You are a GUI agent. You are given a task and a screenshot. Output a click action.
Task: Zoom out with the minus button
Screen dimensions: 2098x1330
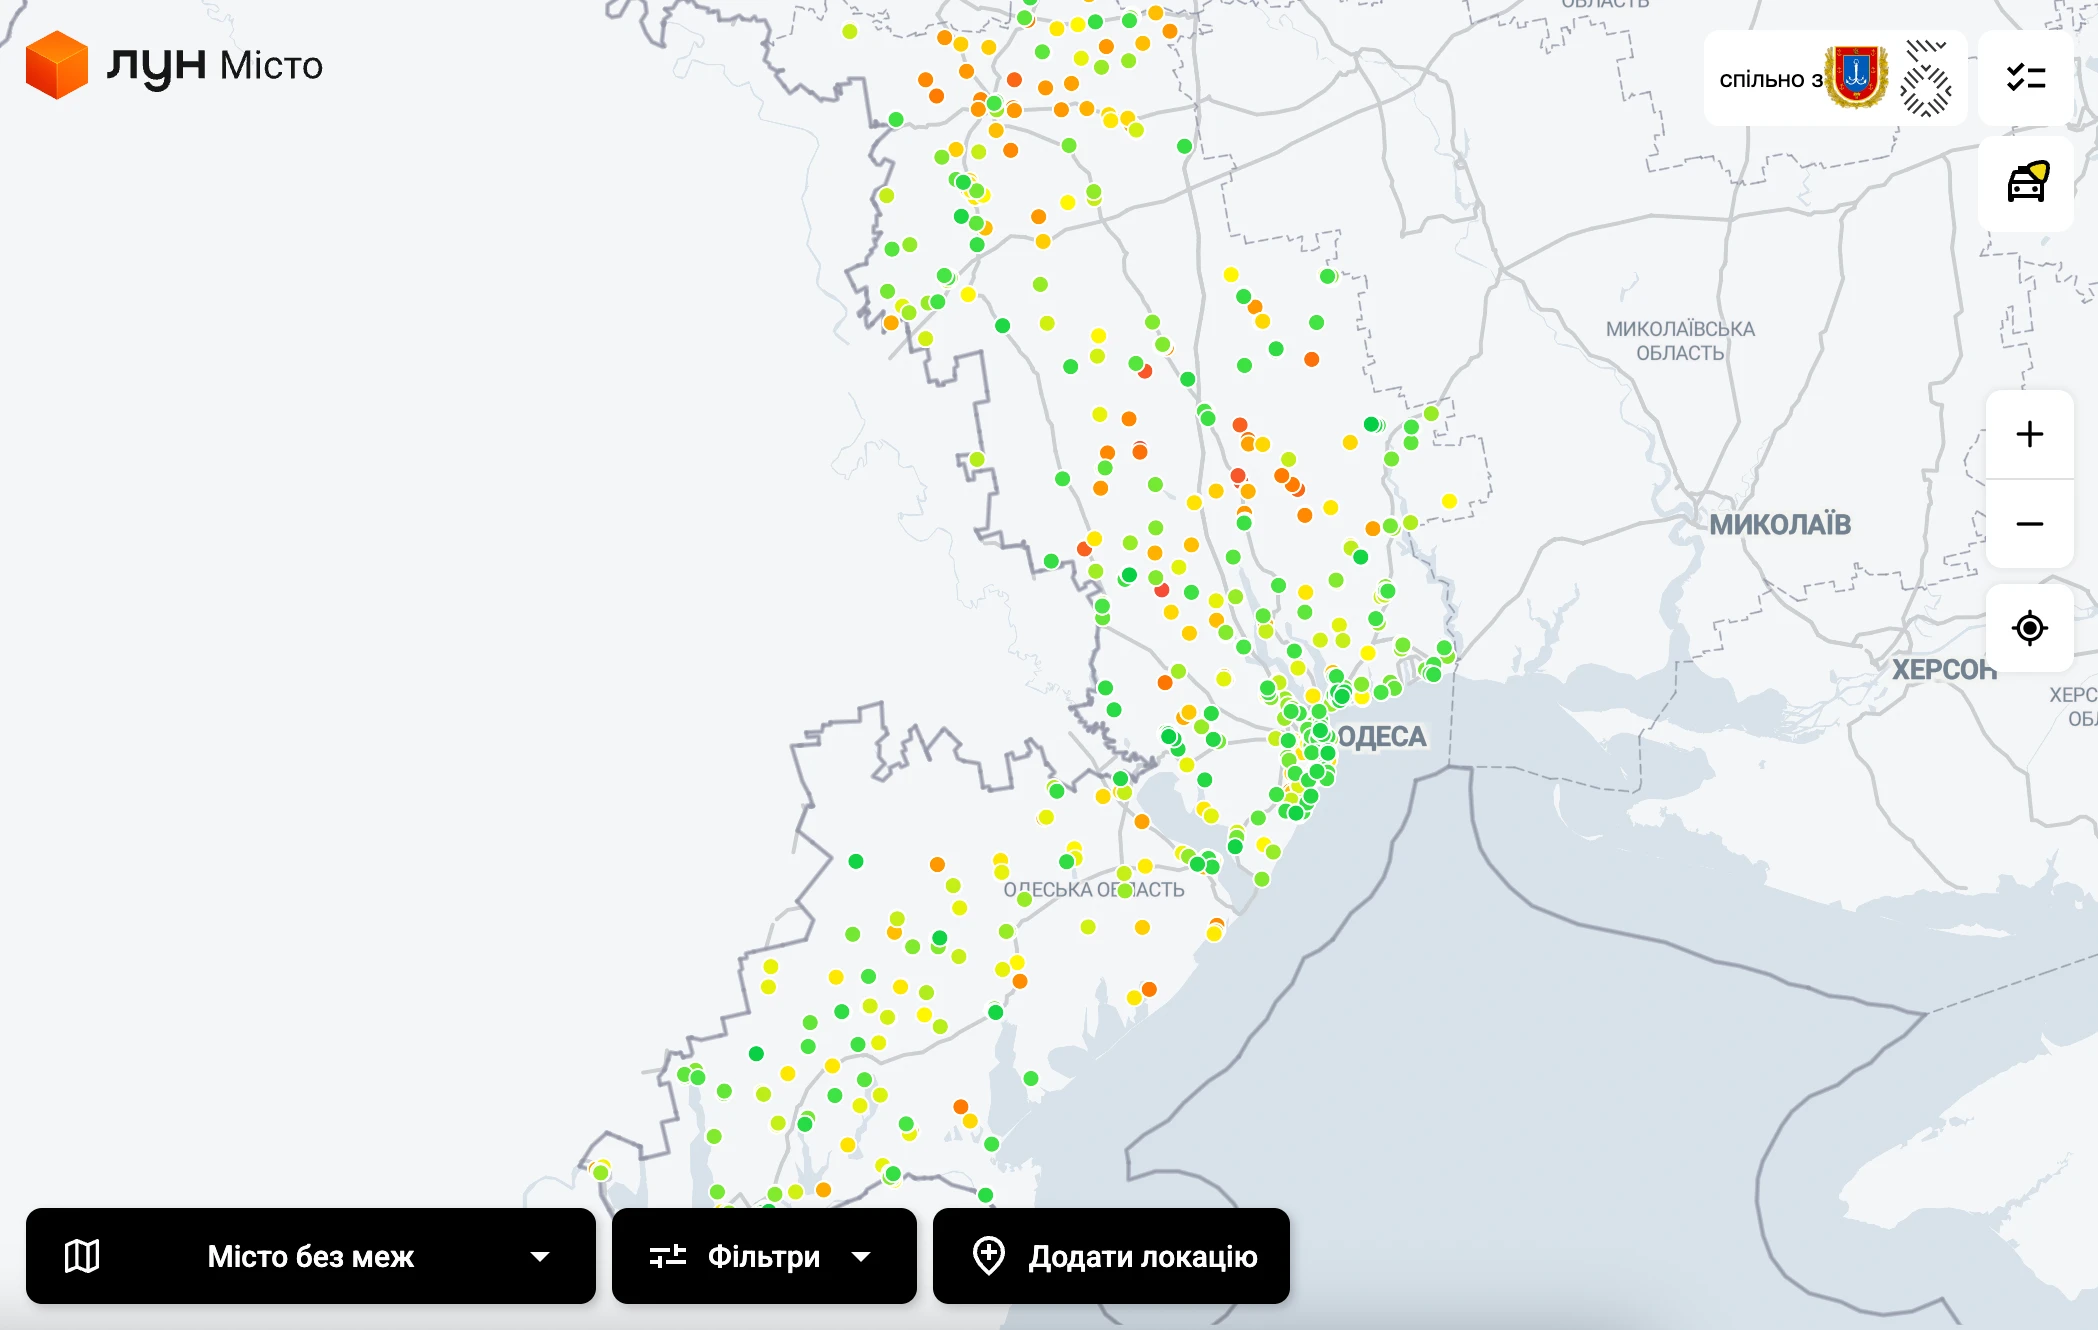pos(2029,524)
